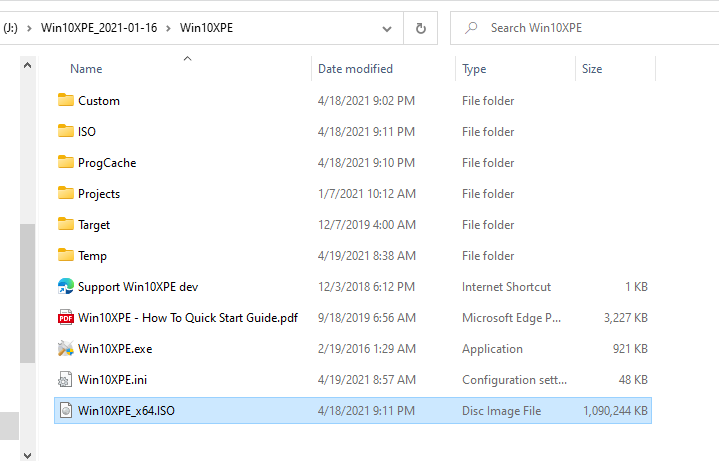Click navigation pane scrollbar up arrow
The width and height of the screenshot is (719, 461).
click(x=28, y=65)
